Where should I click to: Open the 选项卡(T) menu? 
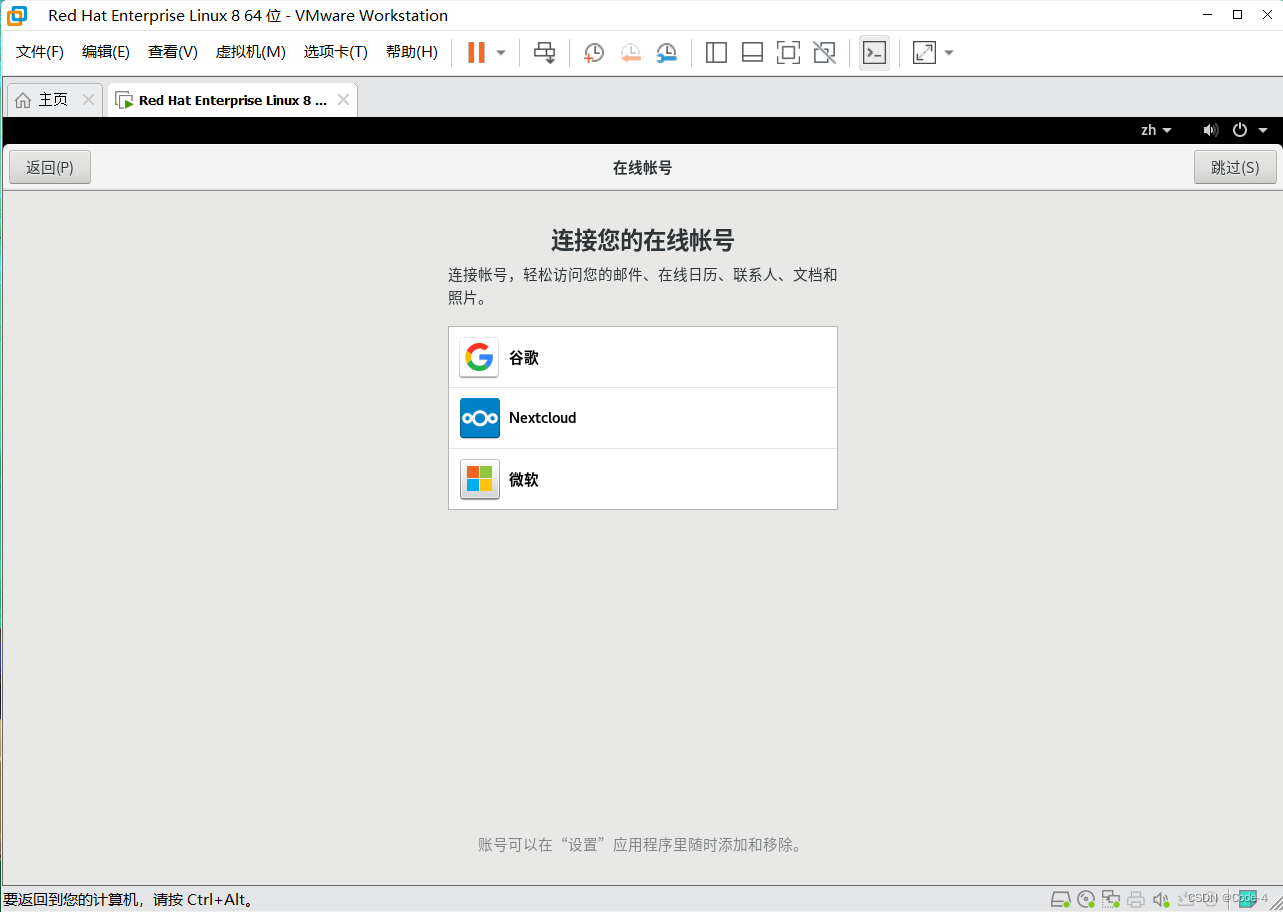point(336,52)
